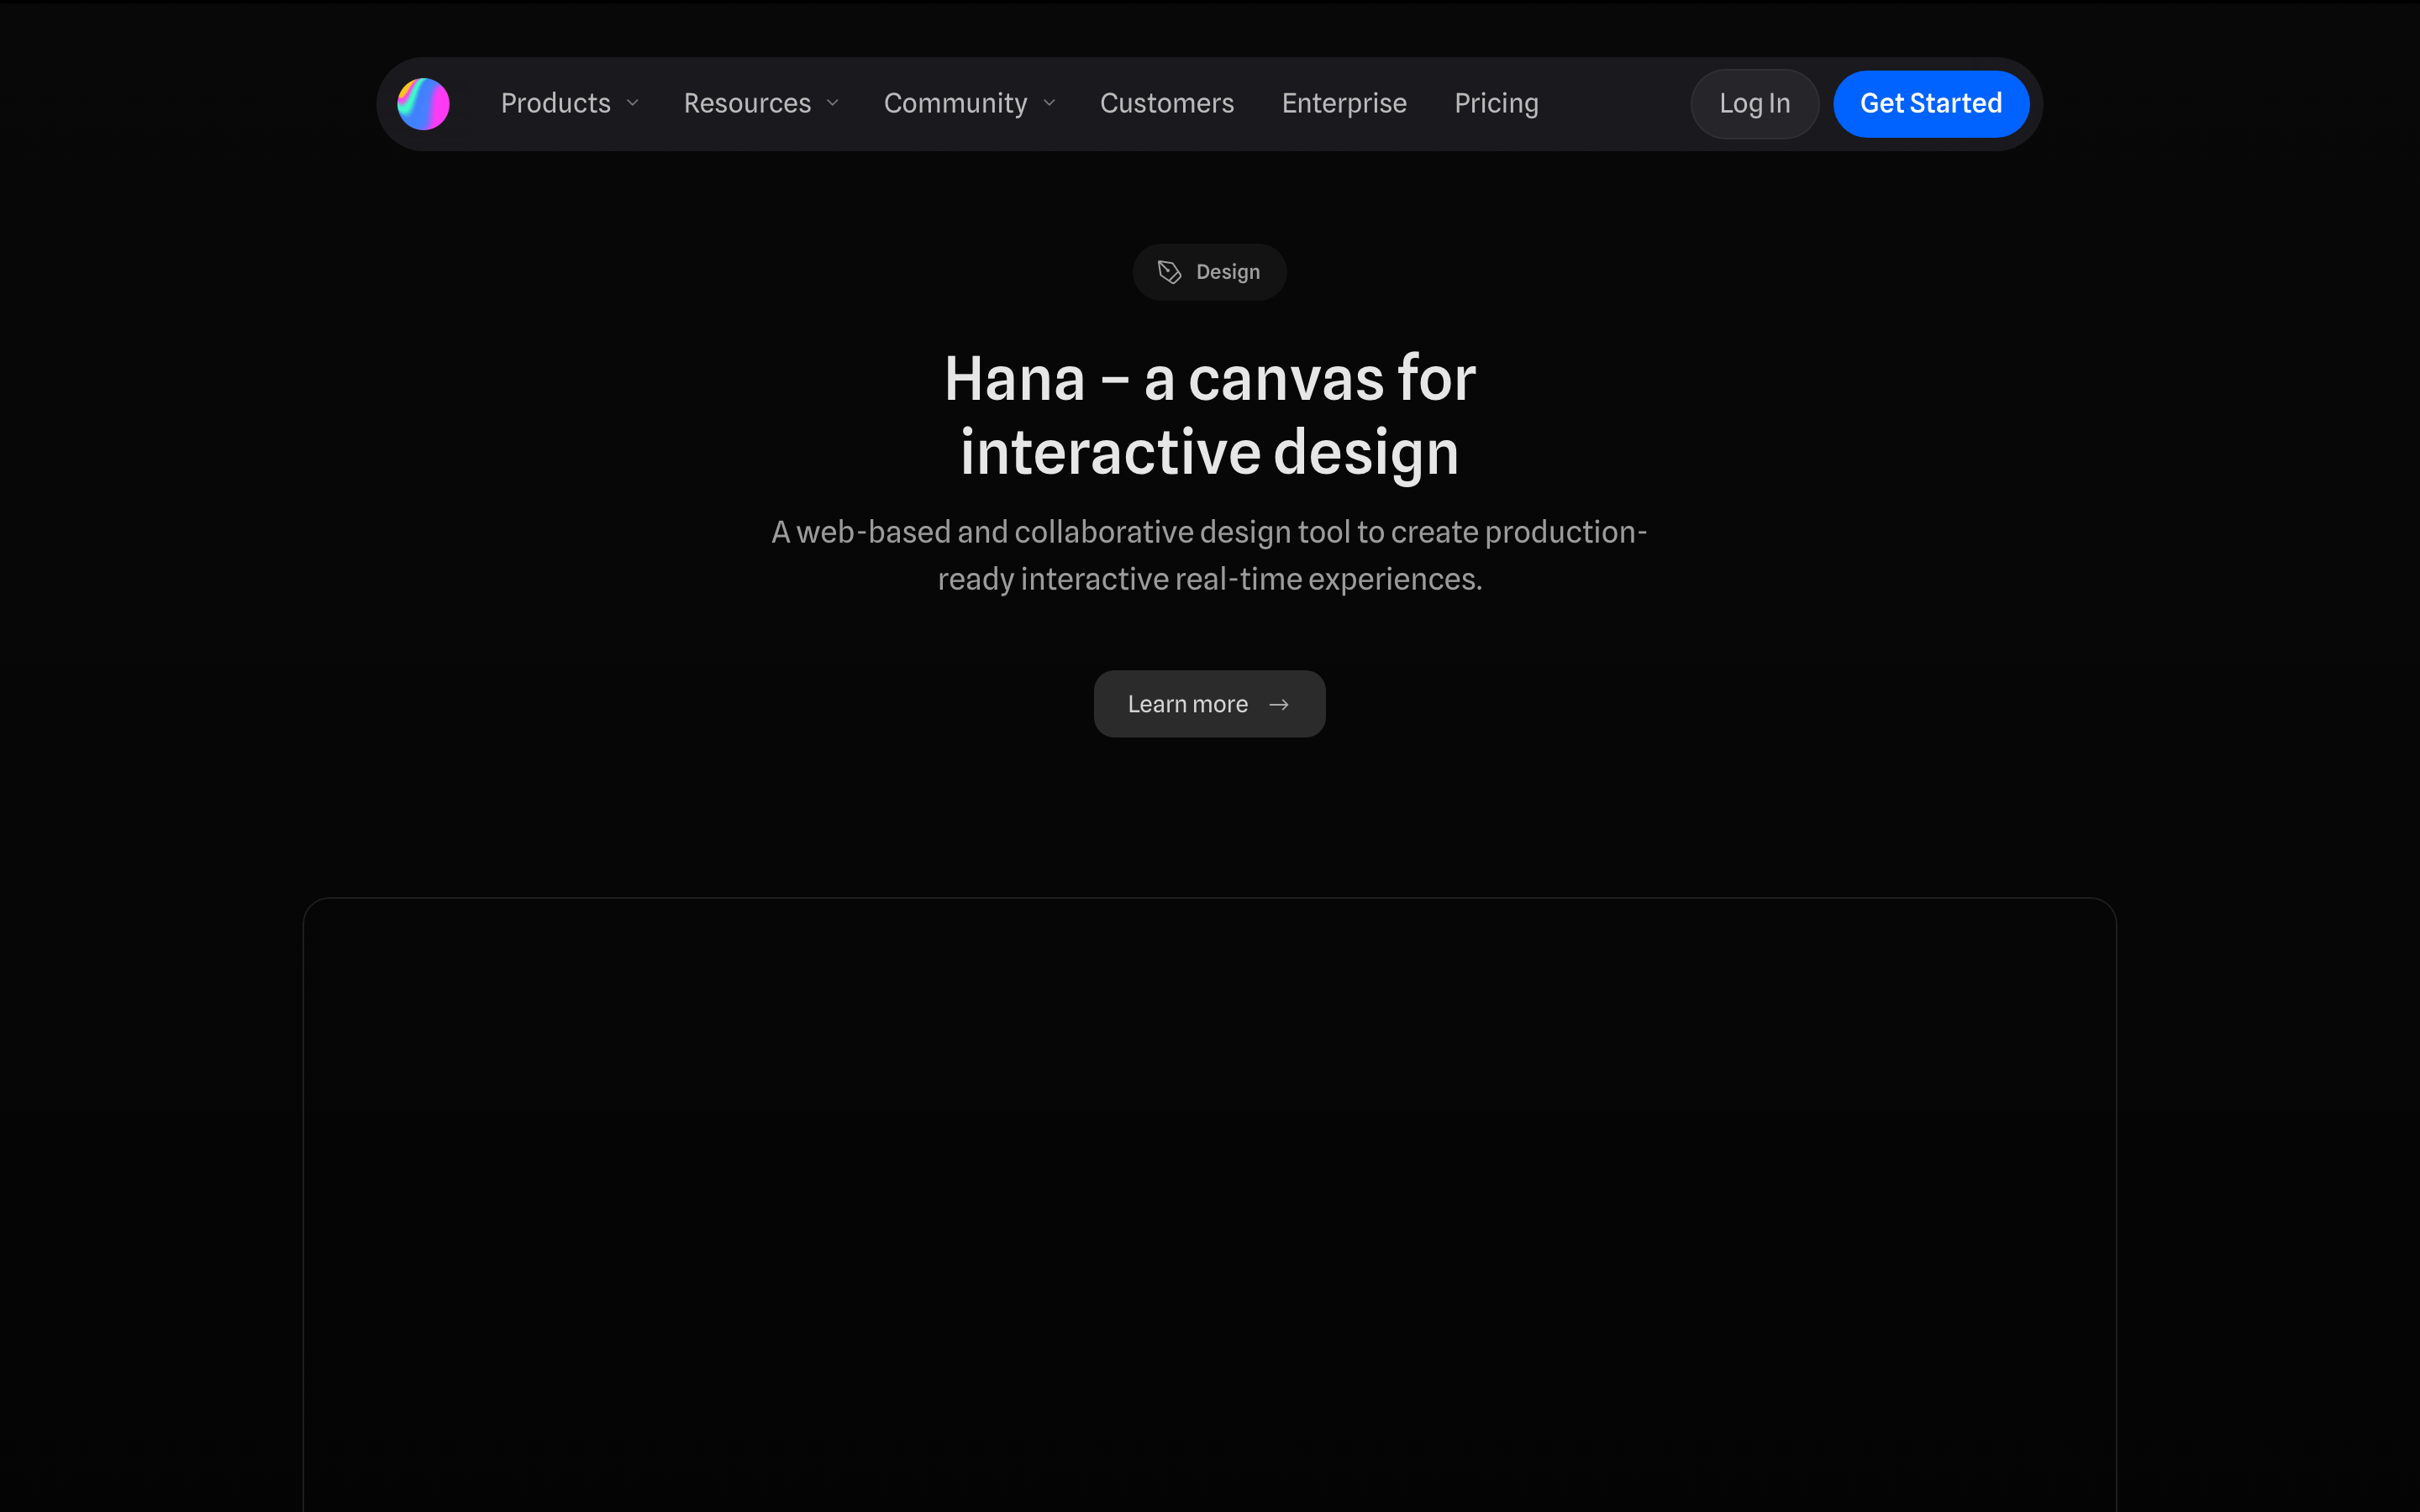Expand the Resources chevron arrow
2420x1512 pixels.
click(832, 104)
